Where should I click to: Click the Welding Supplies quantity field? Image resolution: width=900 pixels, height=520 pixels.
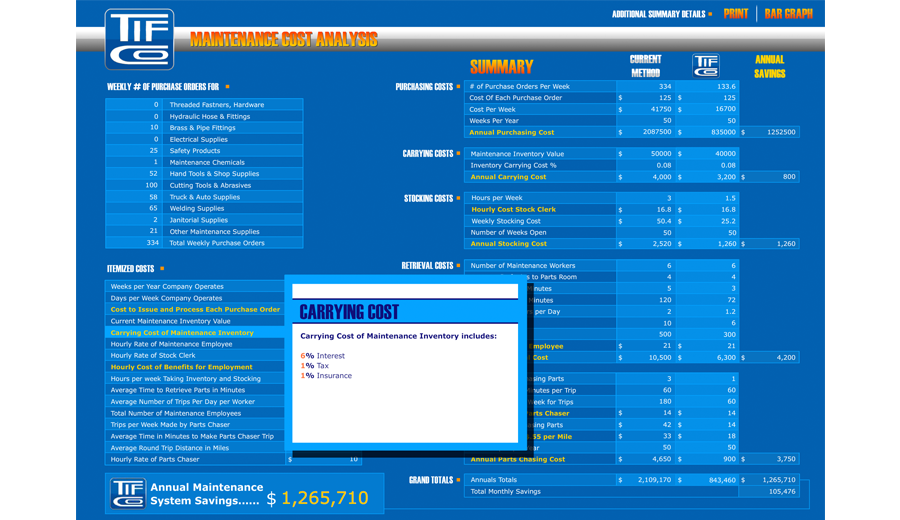(134, 208)
